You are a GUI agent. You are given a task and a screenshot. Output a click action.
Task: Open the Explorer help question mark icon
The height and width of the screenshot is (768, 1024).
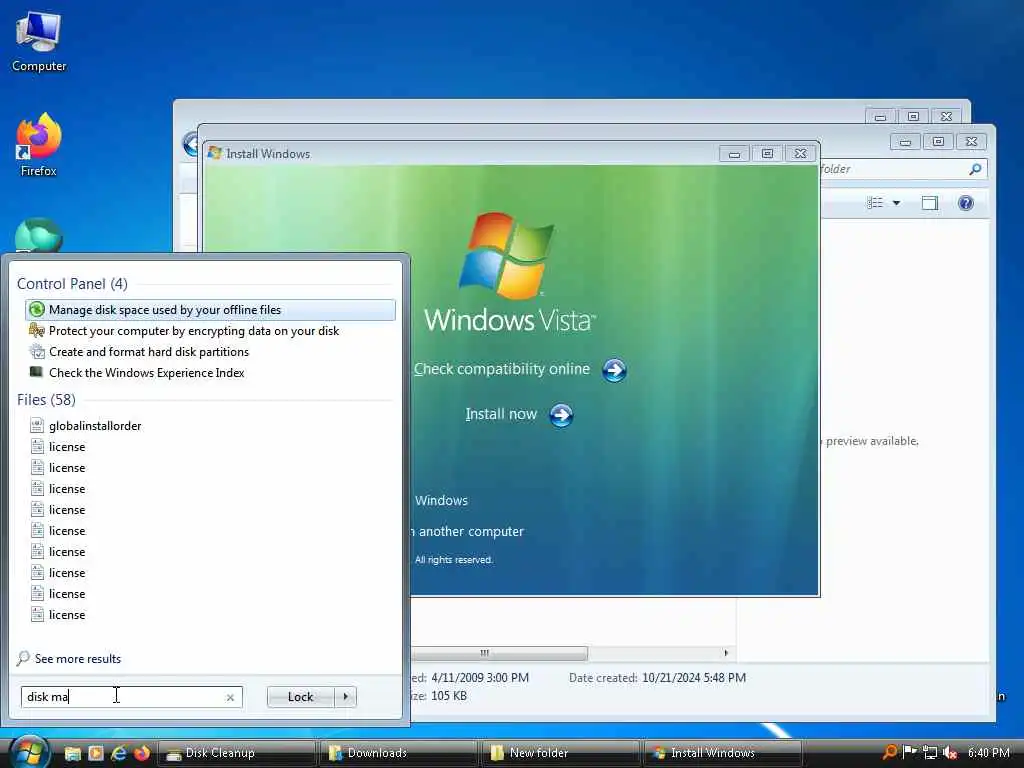[x=965, y=203]
